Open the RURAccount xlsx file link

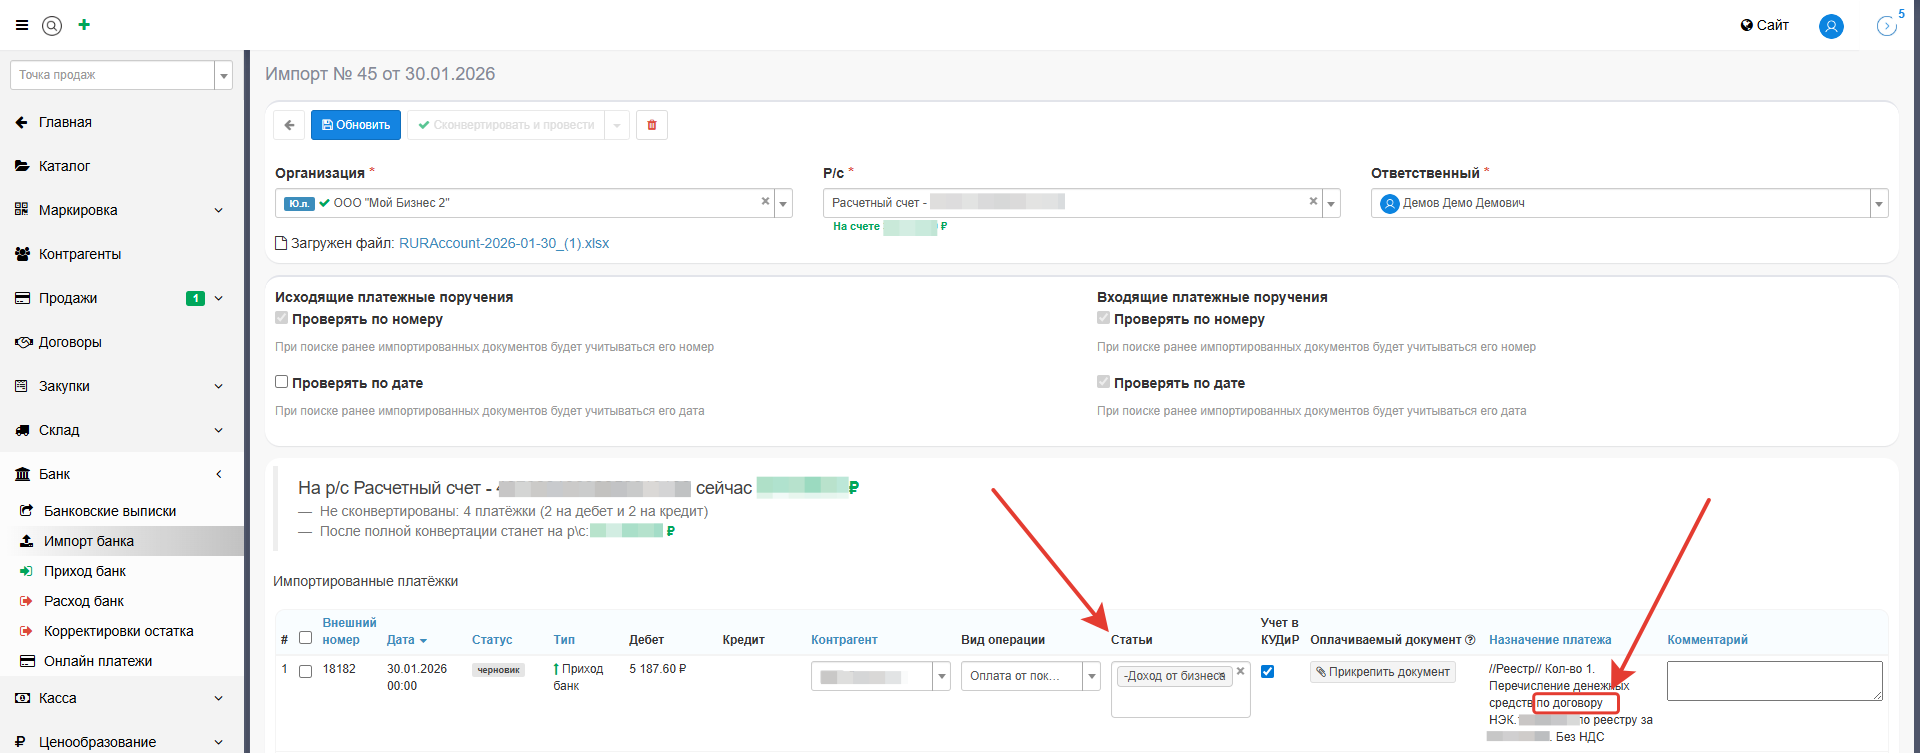coord(503,243)
